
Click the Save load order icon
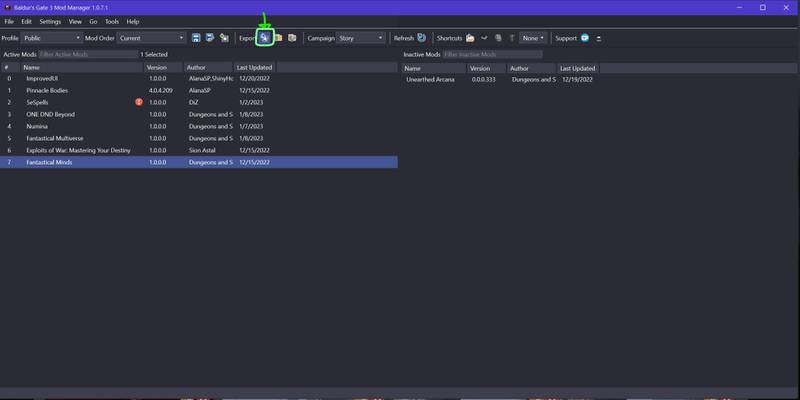click(196, 38)
